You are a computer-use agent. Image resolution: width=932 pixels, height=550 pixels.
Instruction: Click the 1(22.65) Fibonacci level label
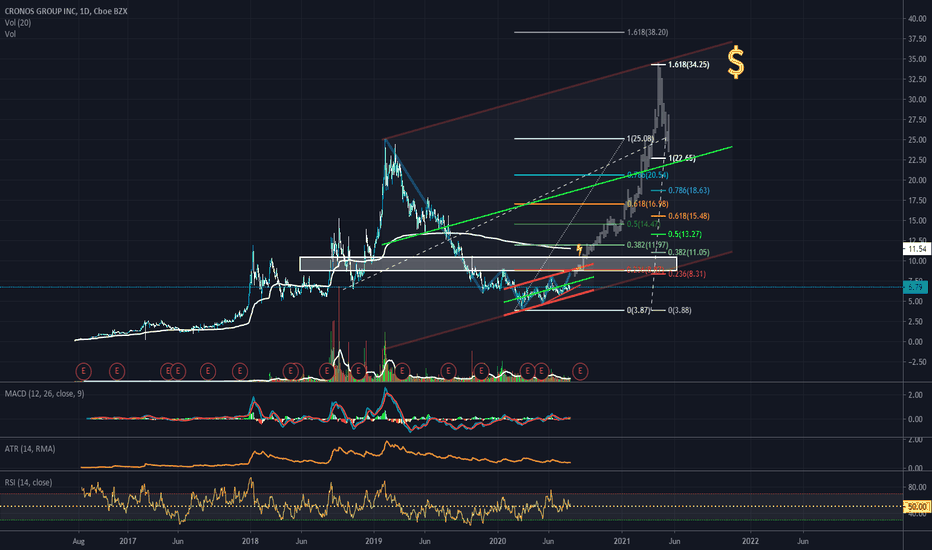coord(682,158)
